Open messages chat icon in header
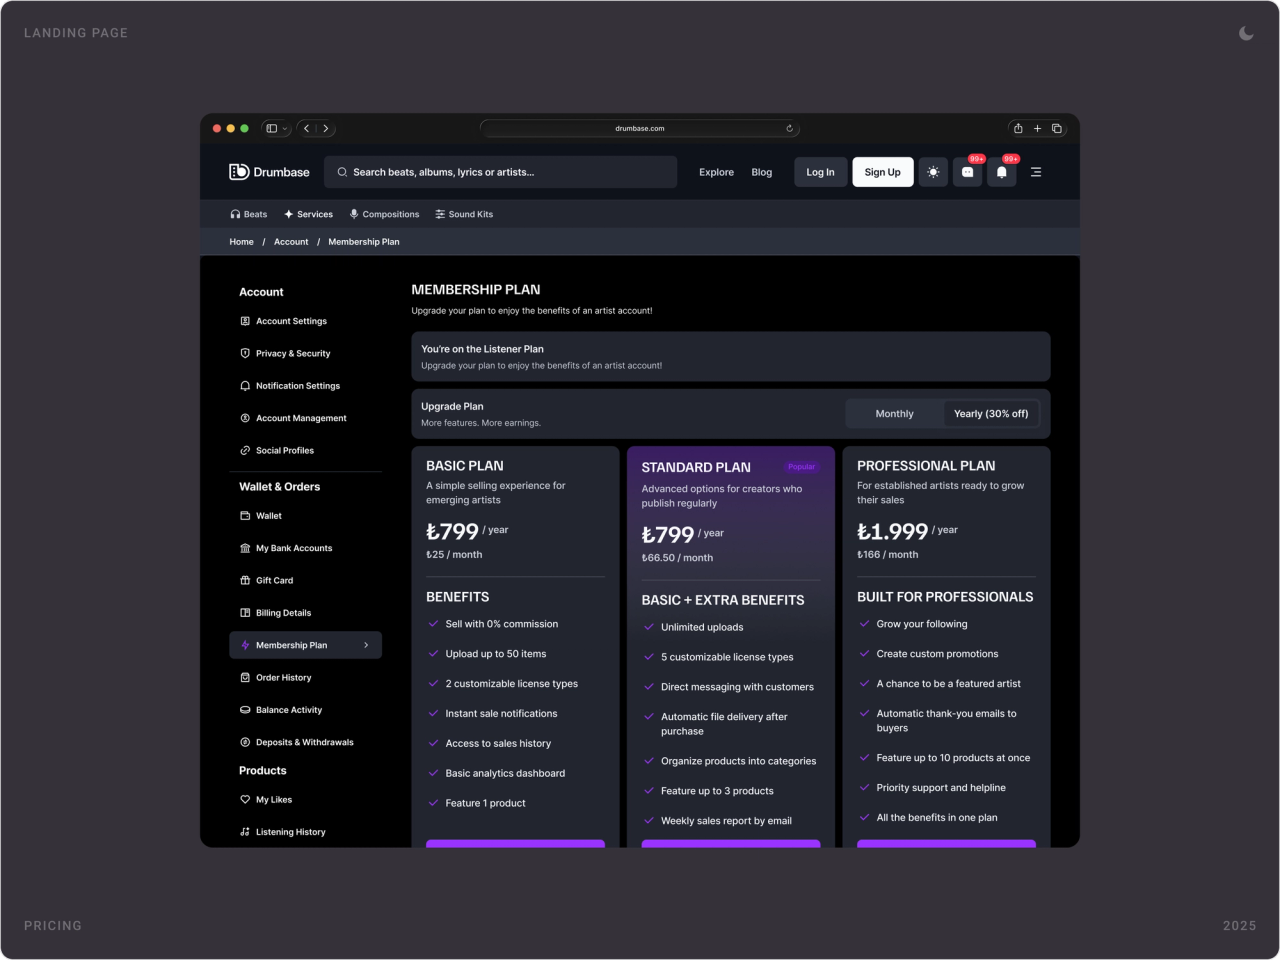 pyautogui.click(x=968, y=172)
